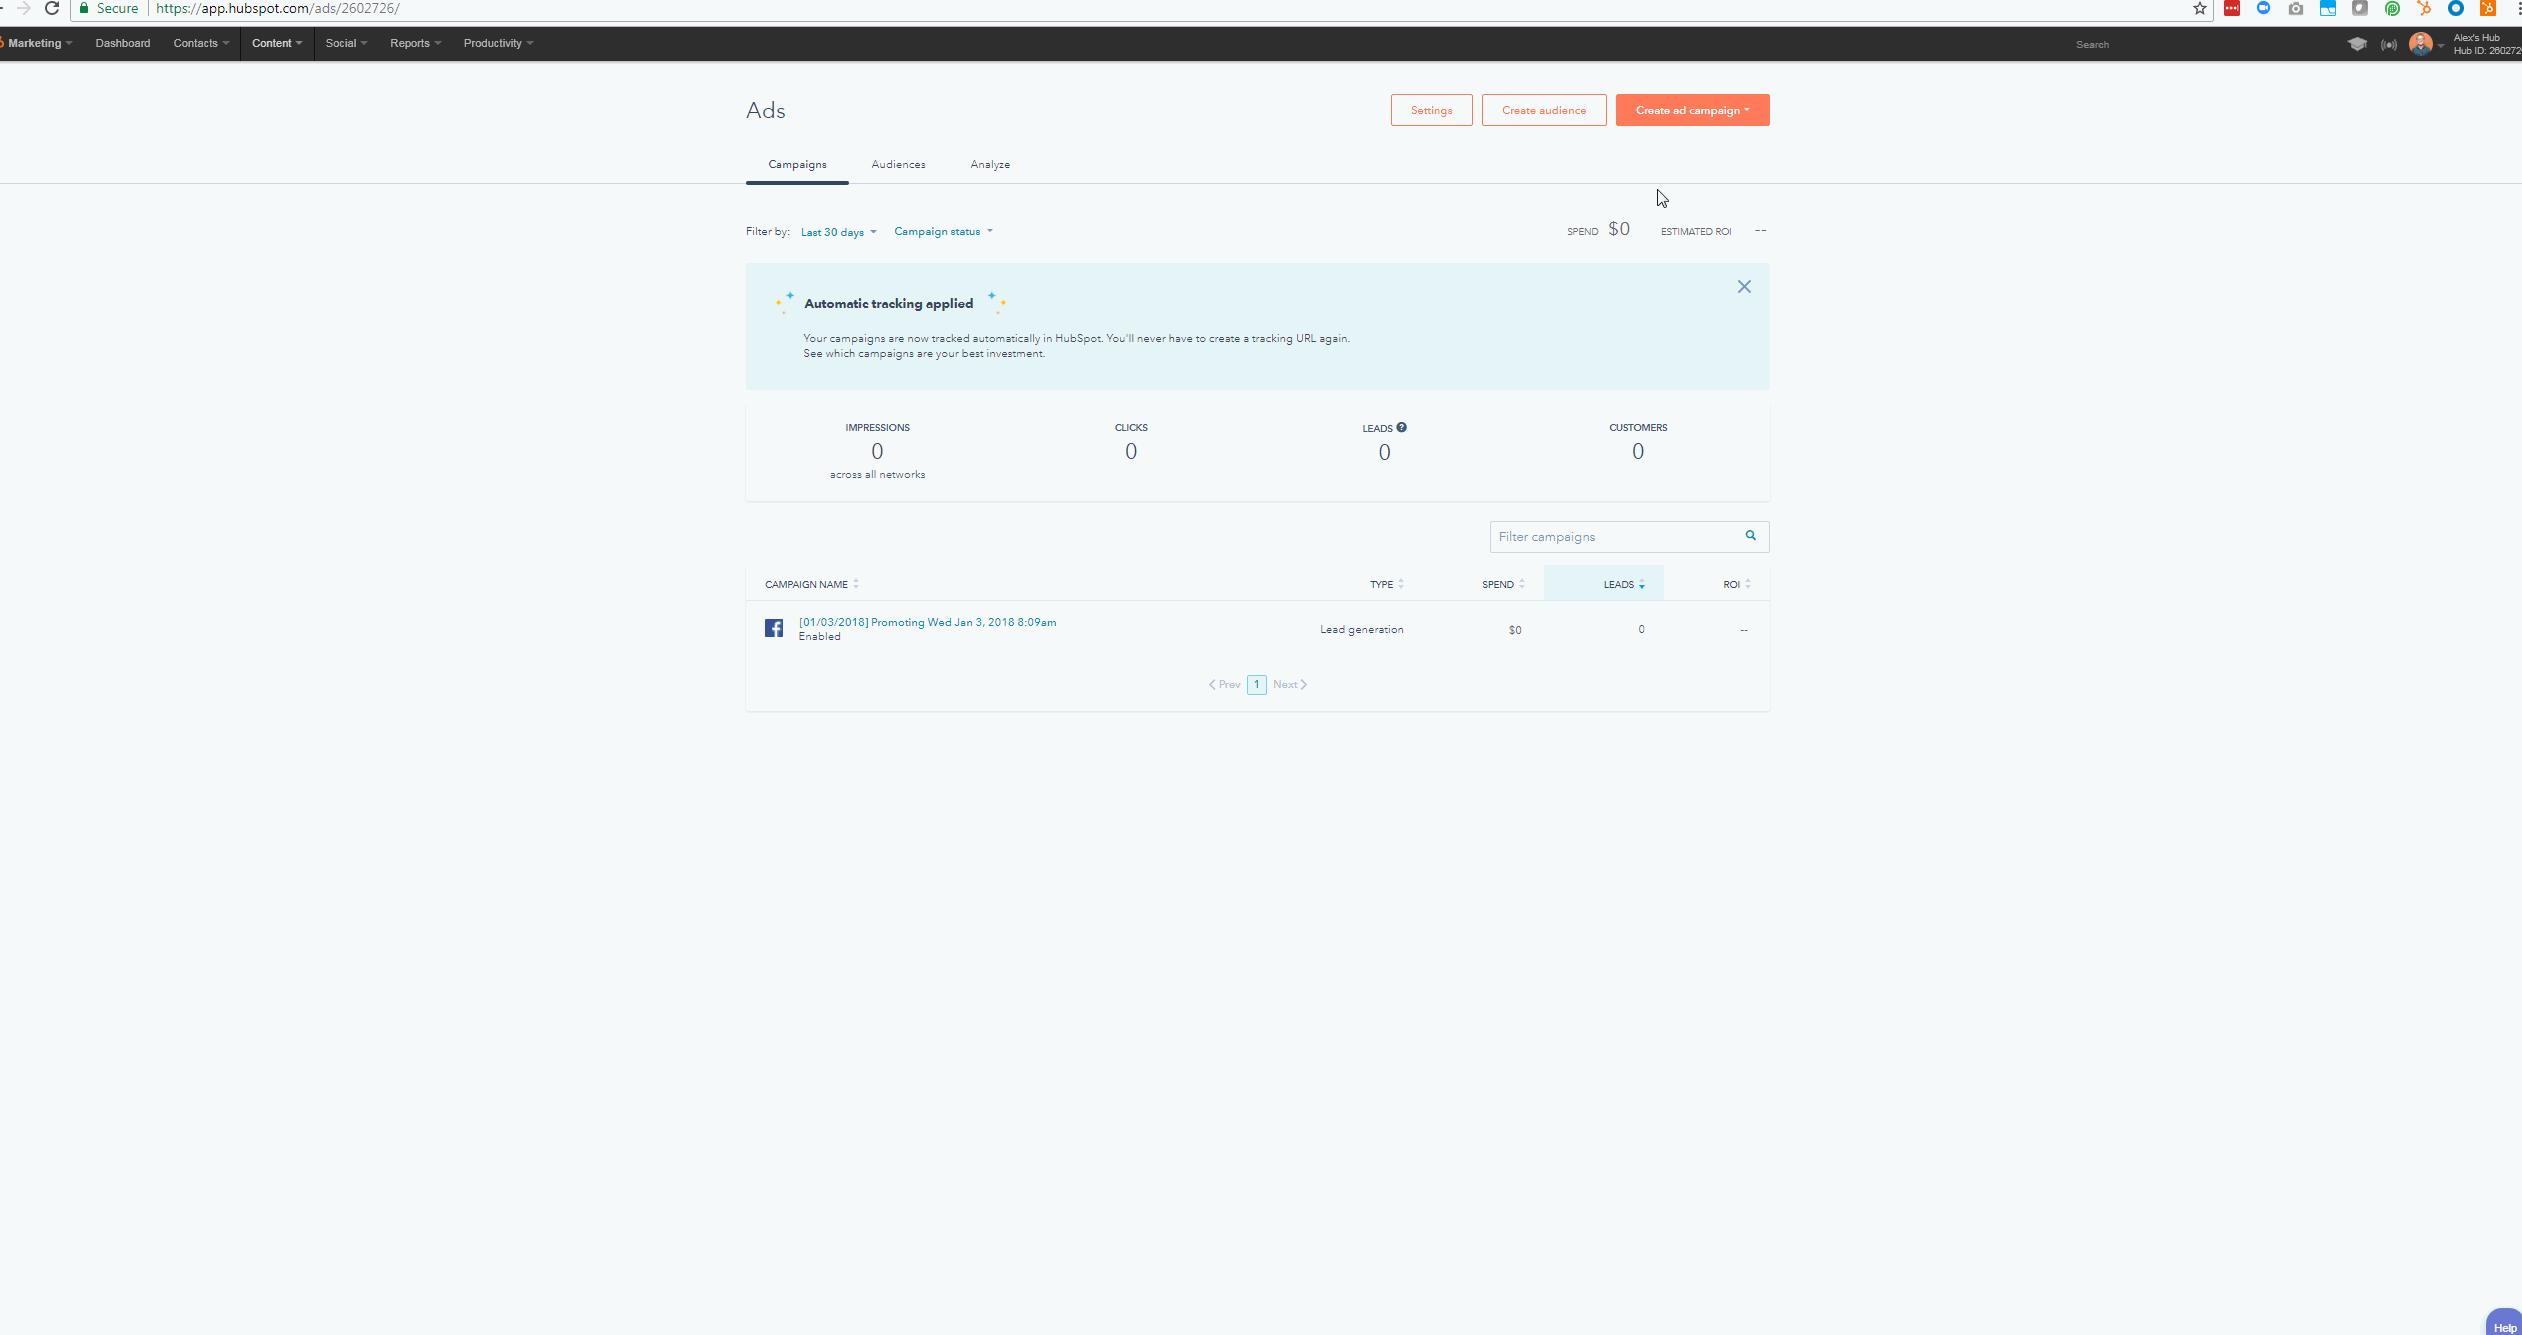Open the Create ad campaign dropdown
2522x1335 pixels.
[1692, 110]
